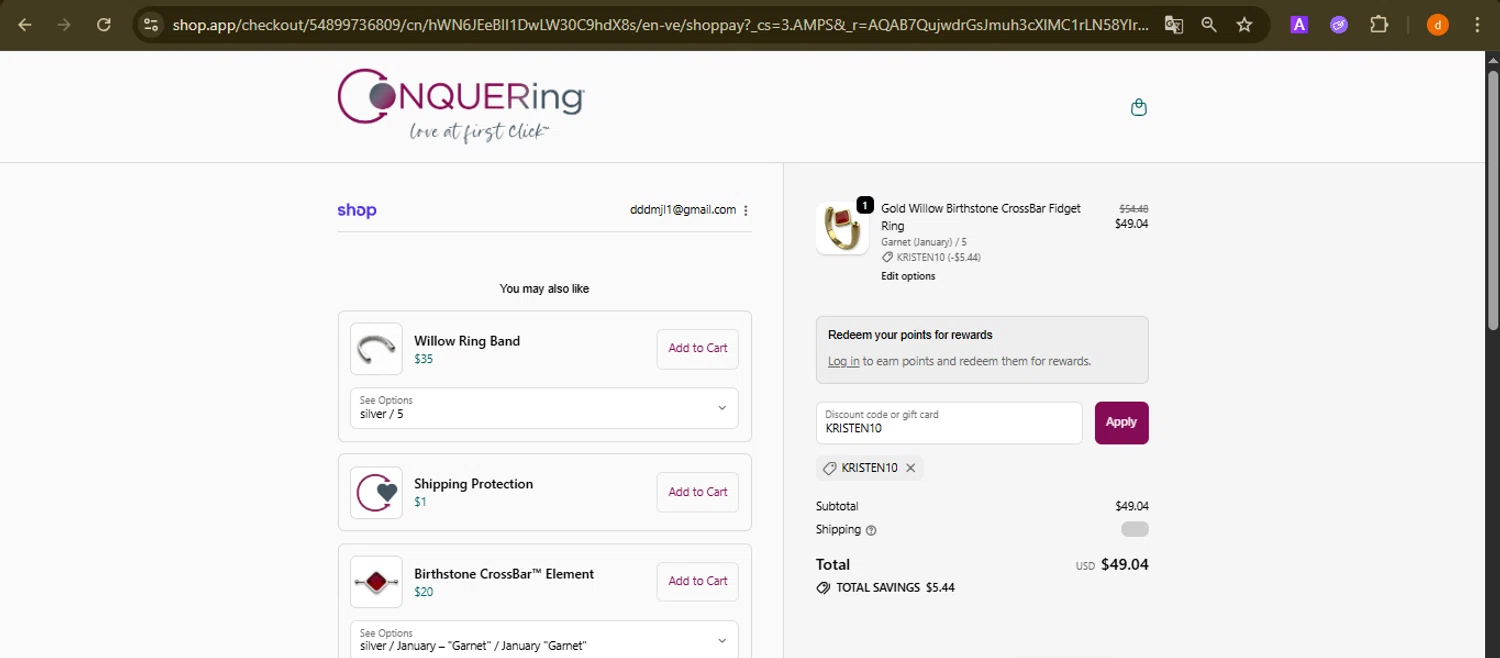Click the You may also like heading
This screenshot has height=658, width=1500.
544,289
